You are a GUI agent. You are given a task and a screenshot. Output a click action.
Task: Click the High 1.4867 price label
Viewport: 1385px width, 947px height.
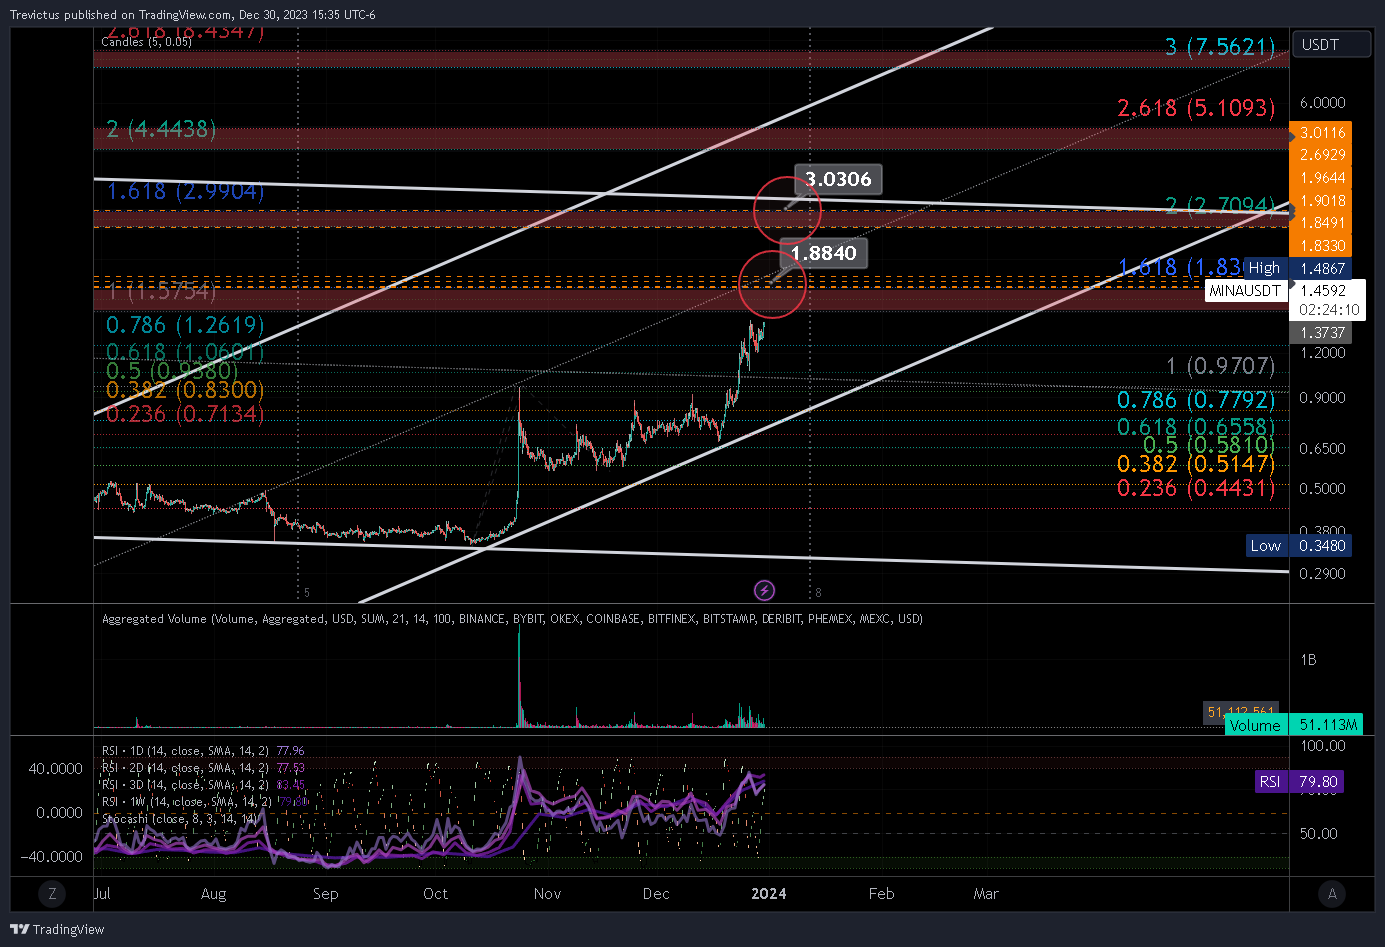point(1297,268)
